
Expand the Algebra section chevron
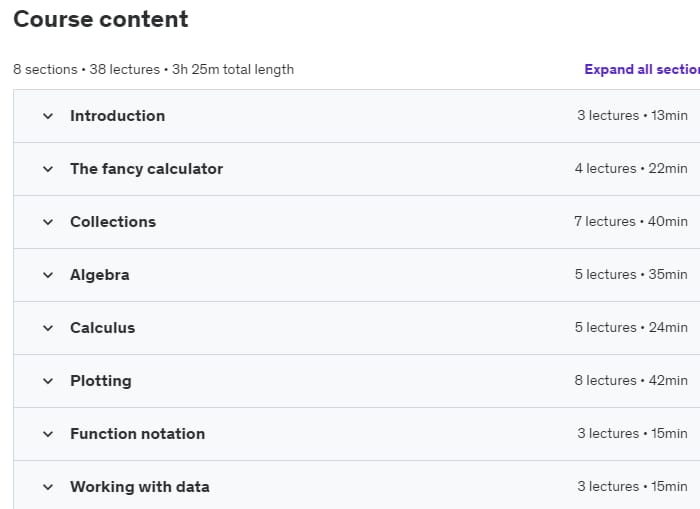click(x=48, y=275)
